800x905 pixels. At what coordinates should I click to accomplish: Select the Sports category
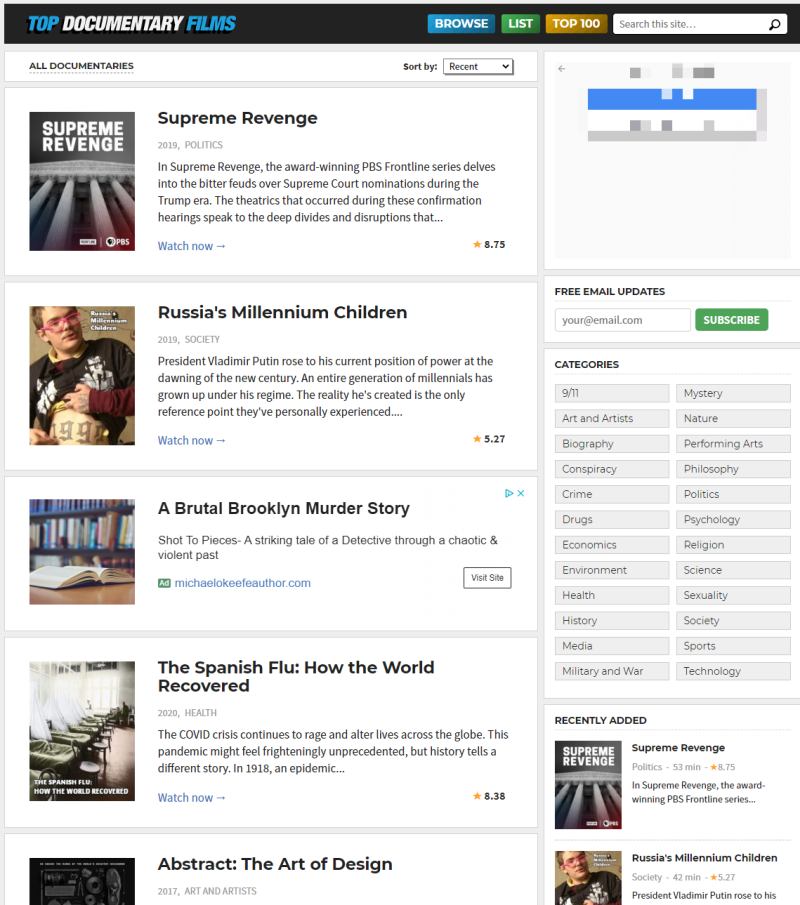[733, 646]
